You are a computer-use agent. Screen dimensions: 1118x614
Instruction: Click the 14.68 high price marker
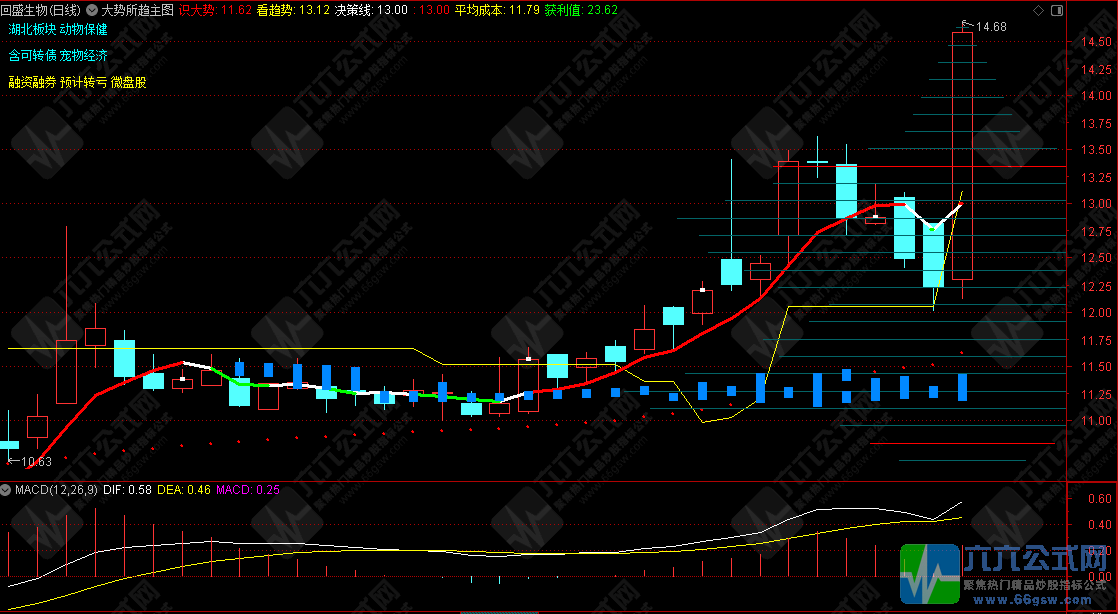991,27
